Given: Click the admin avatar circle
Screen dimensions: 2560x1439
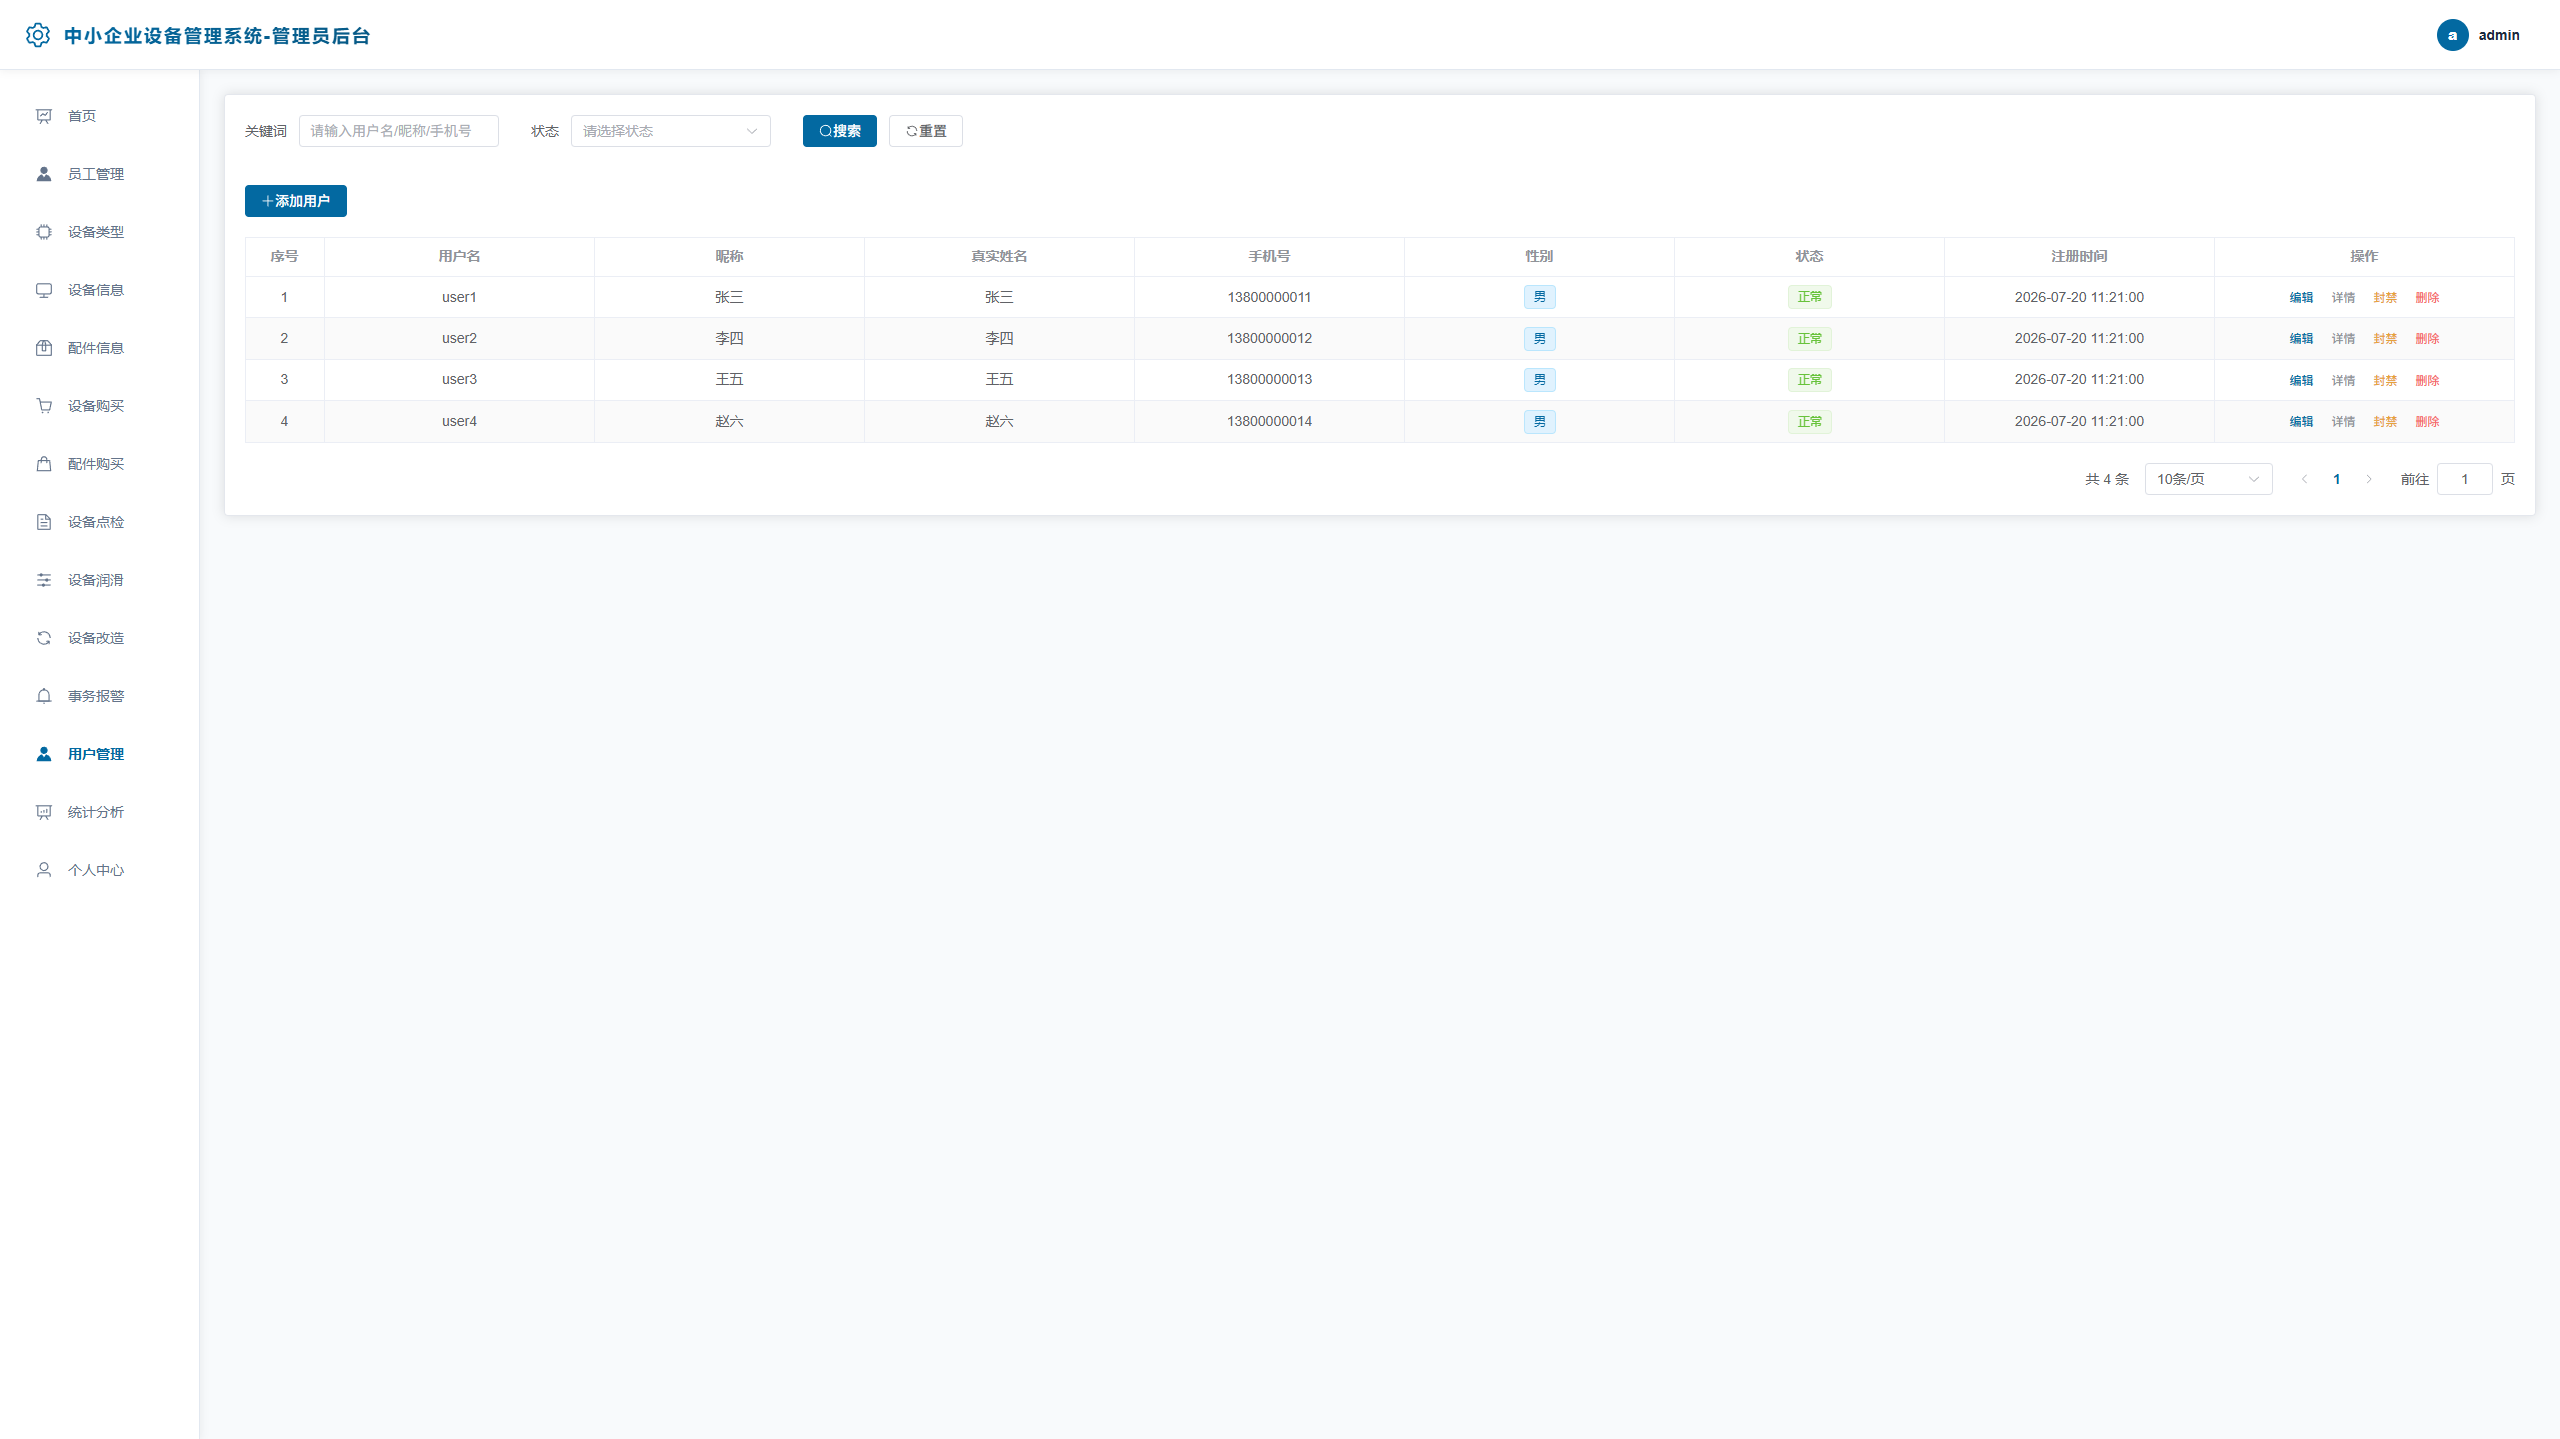Looking at the screenshot, I should click(x=2452, y=35).
